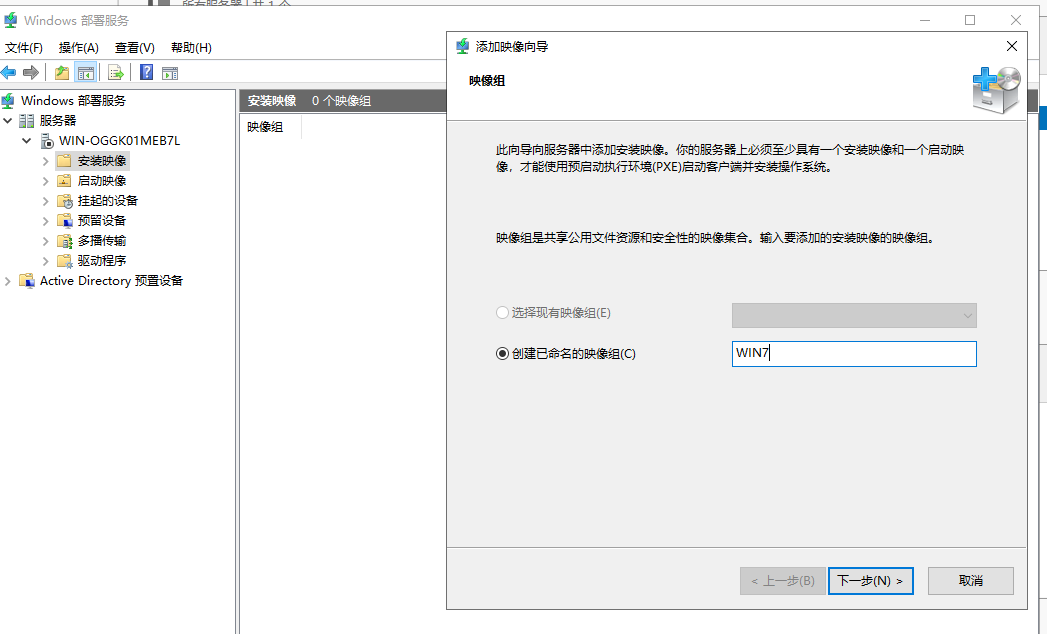1047x634 pixels.
Task: Click the 驱动程序 folder icon
Action: [65, 261]
